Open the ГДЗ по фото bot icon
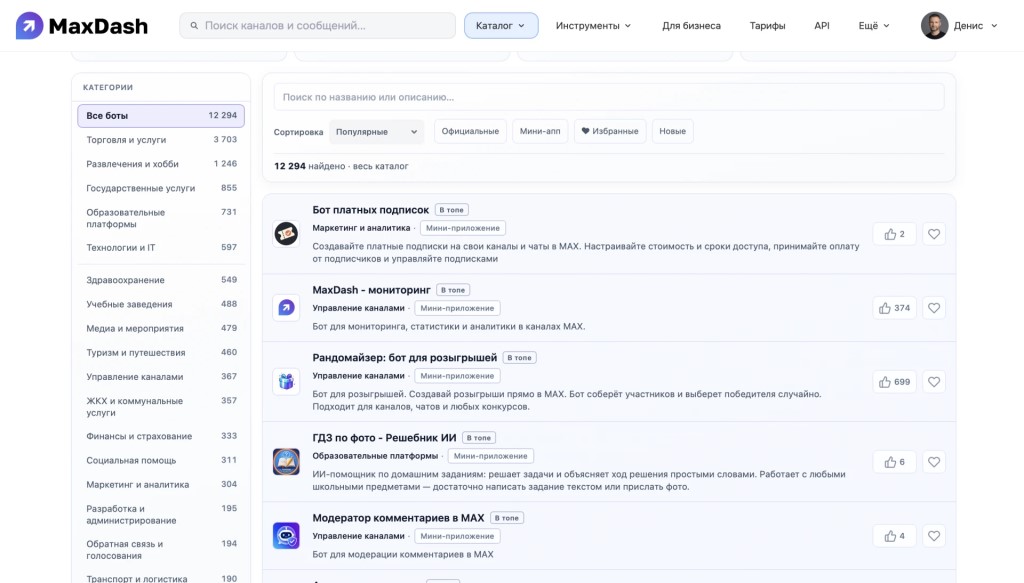 (x=286, y=462)
